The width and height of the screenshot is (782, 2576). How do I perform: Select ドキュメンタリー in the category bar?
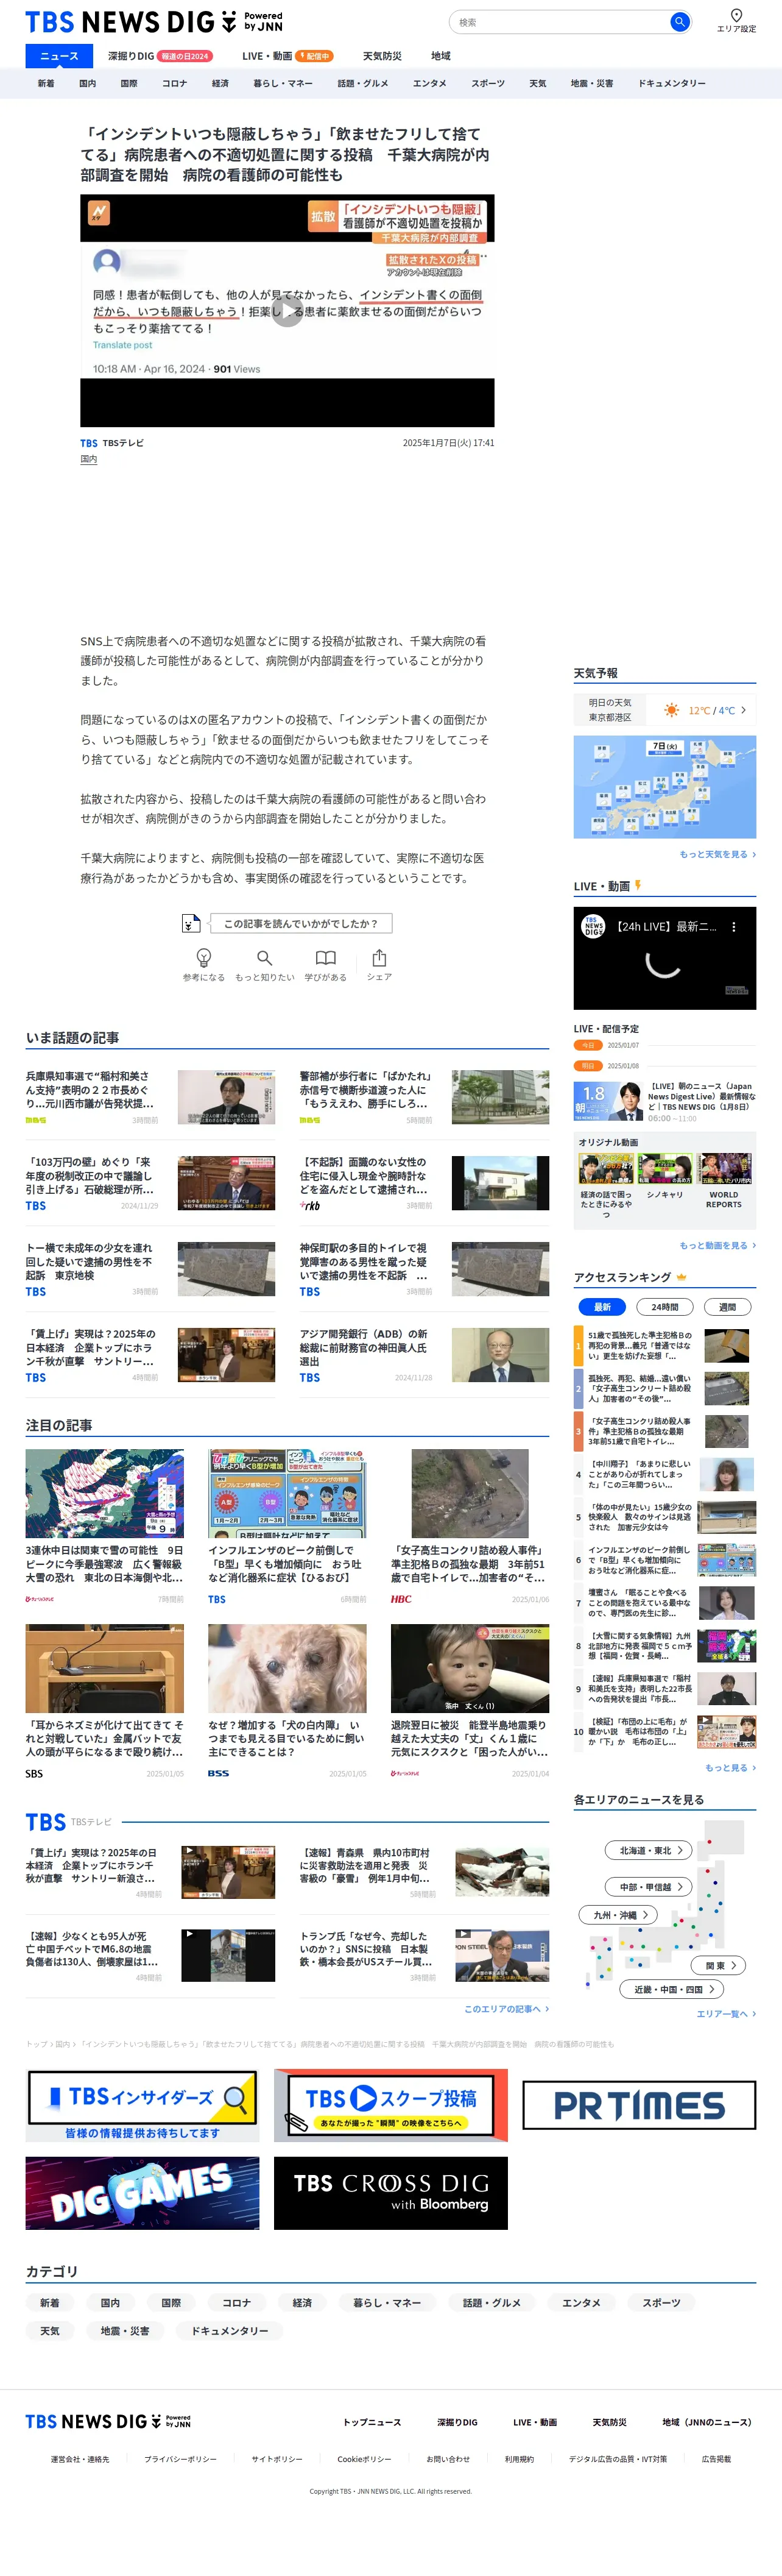(672, 83)
